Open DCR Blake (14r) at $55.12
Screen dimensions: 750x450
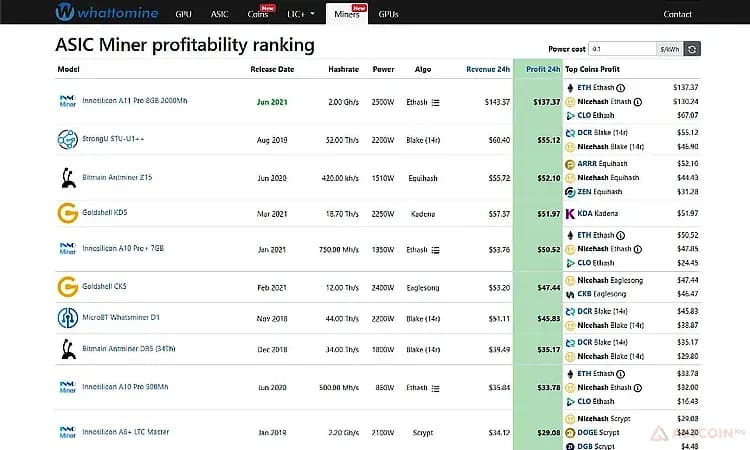[x=602, y=132]
